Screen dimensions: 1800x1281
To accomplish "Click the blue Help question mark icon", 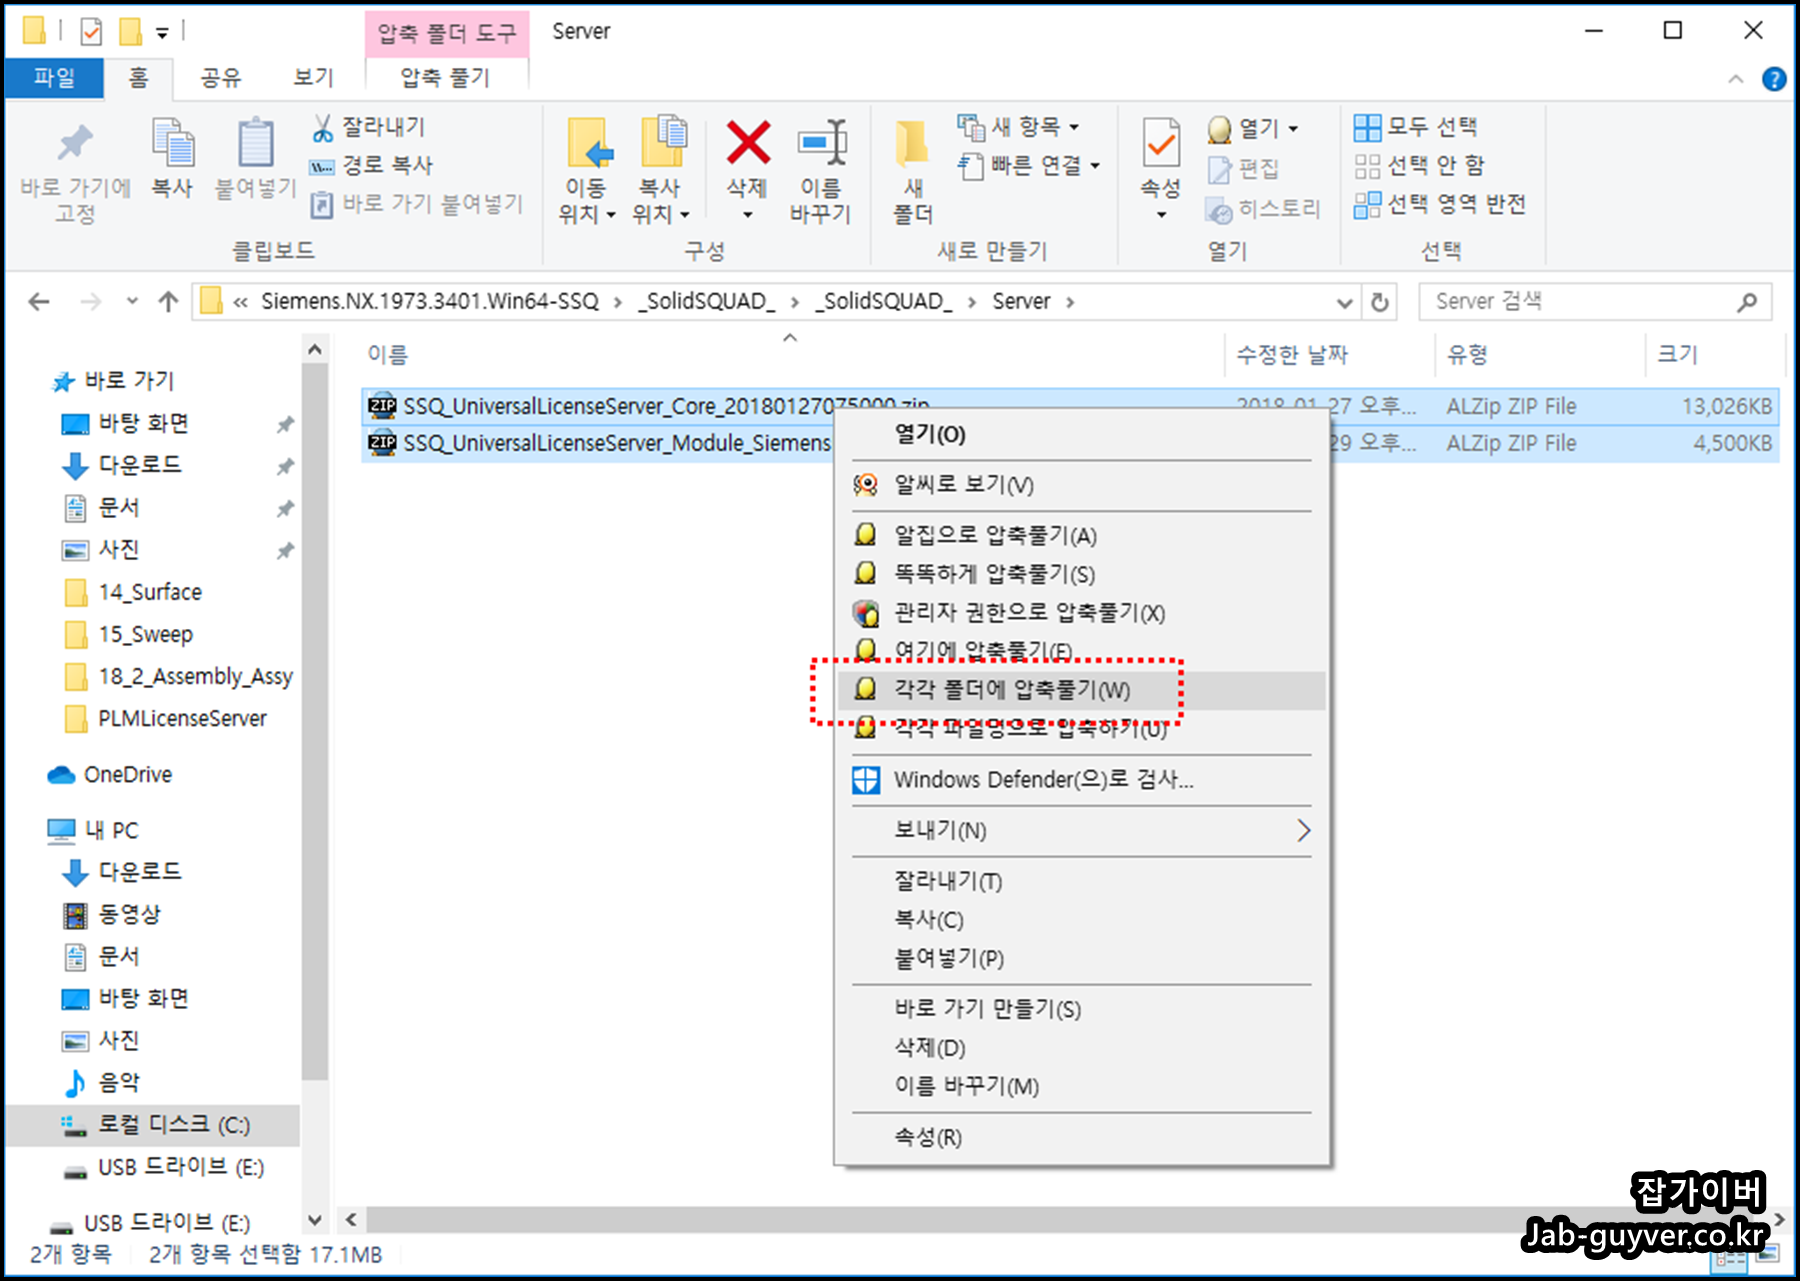I will point(1774,79).
